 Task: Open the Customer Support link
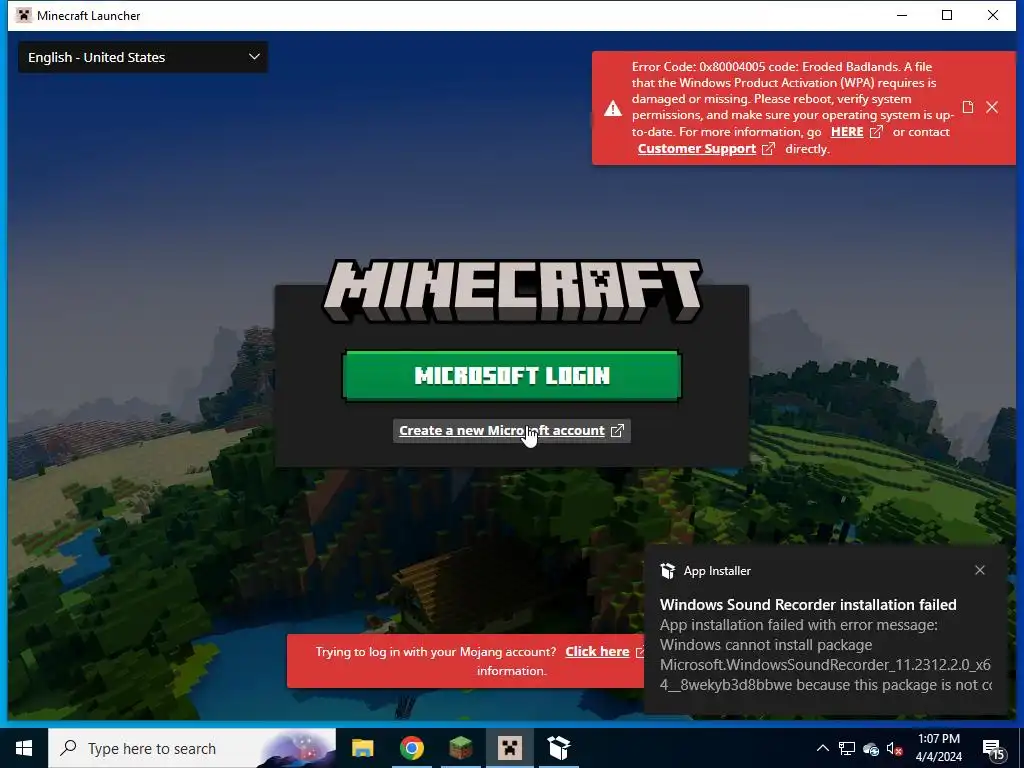[697, 149]
